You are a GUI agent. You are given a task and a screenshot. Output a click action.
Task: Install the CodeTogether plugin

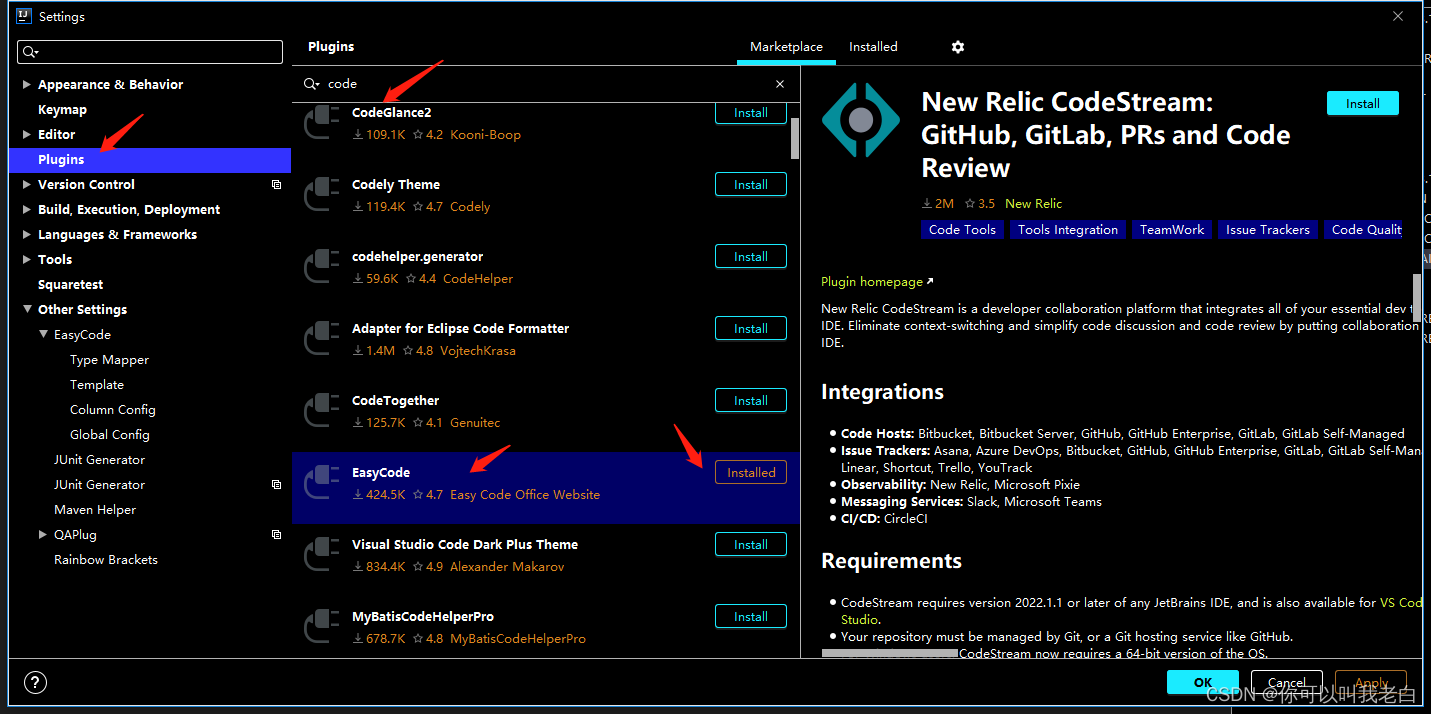click(751, 401)
